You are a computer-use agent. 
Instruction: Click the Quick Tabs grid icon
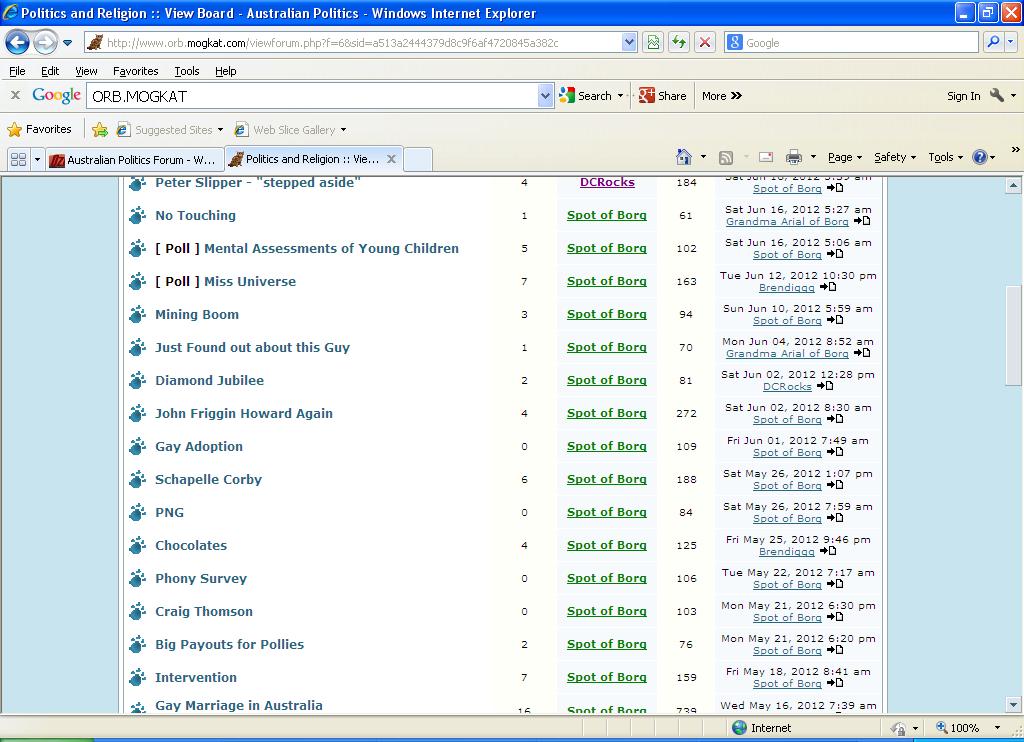[x=18, y=159]
